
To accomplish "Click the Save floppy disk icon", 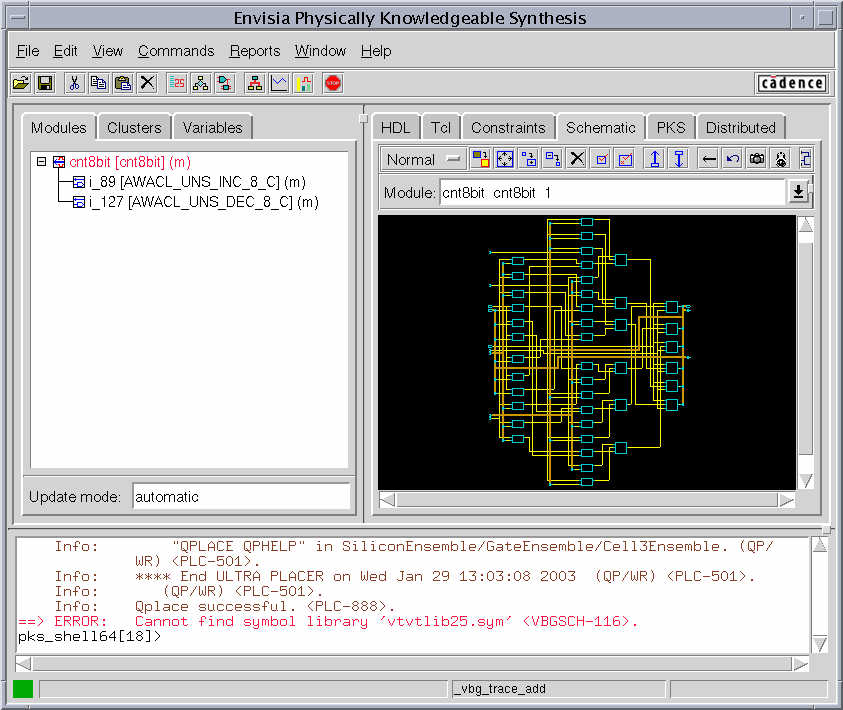I will pos(45,83).
